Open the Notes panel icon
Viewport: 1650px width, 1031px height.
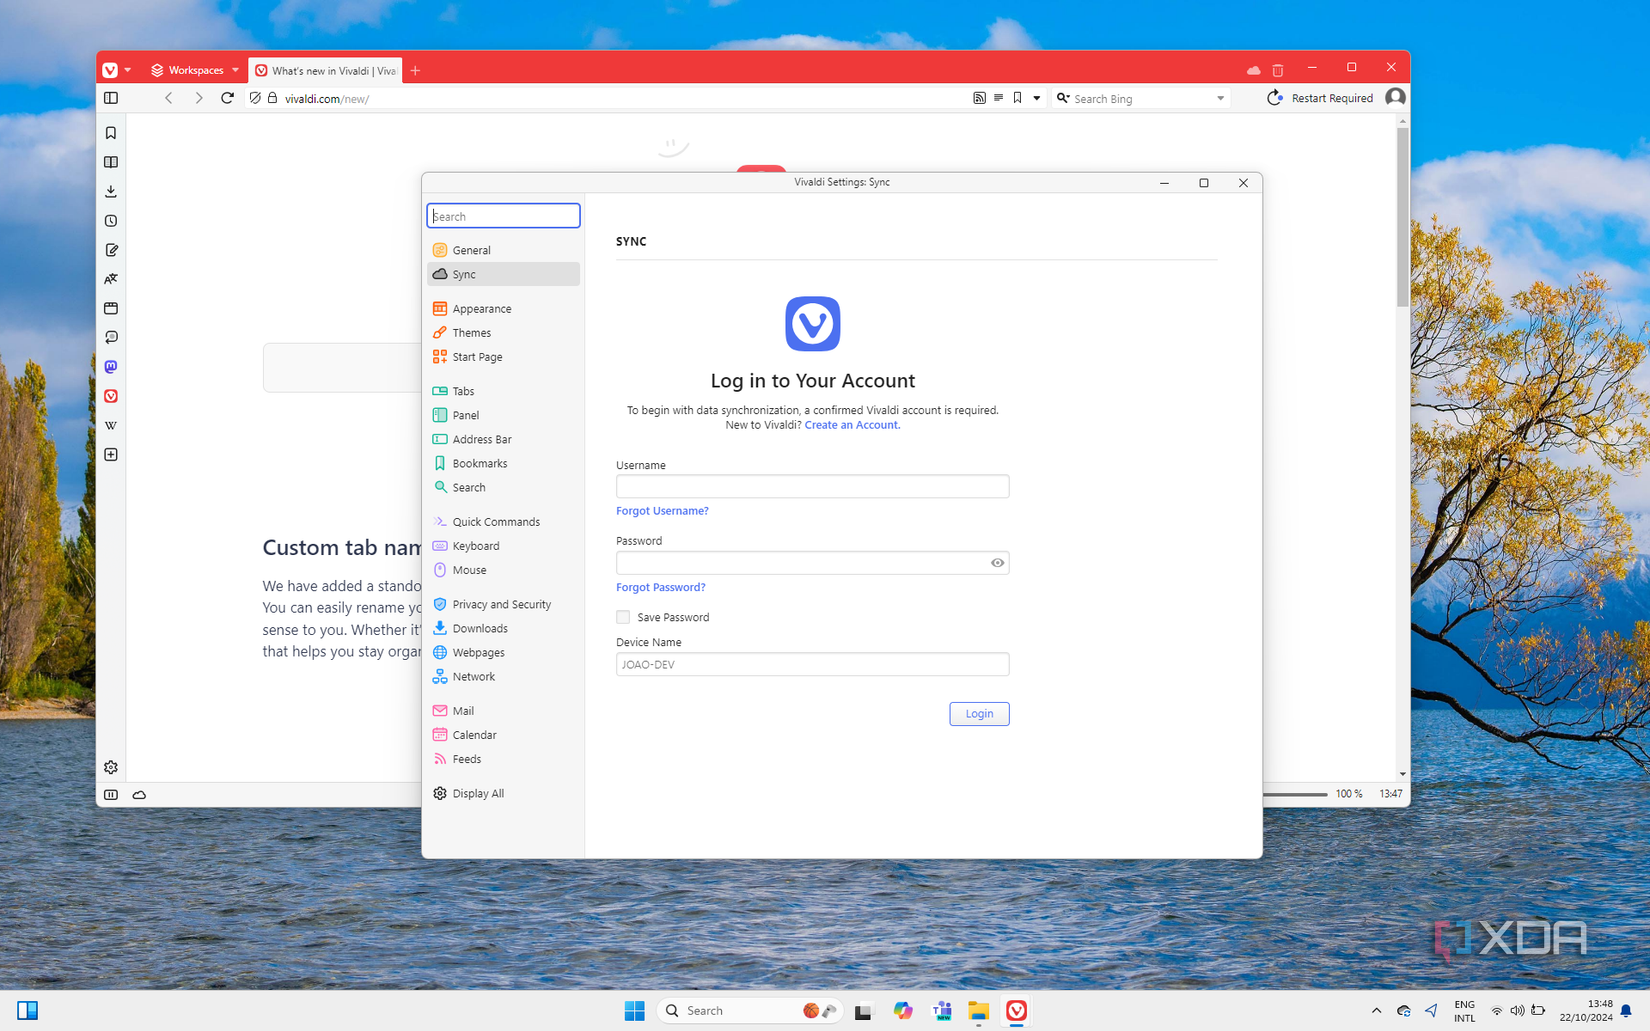point(111,250)
